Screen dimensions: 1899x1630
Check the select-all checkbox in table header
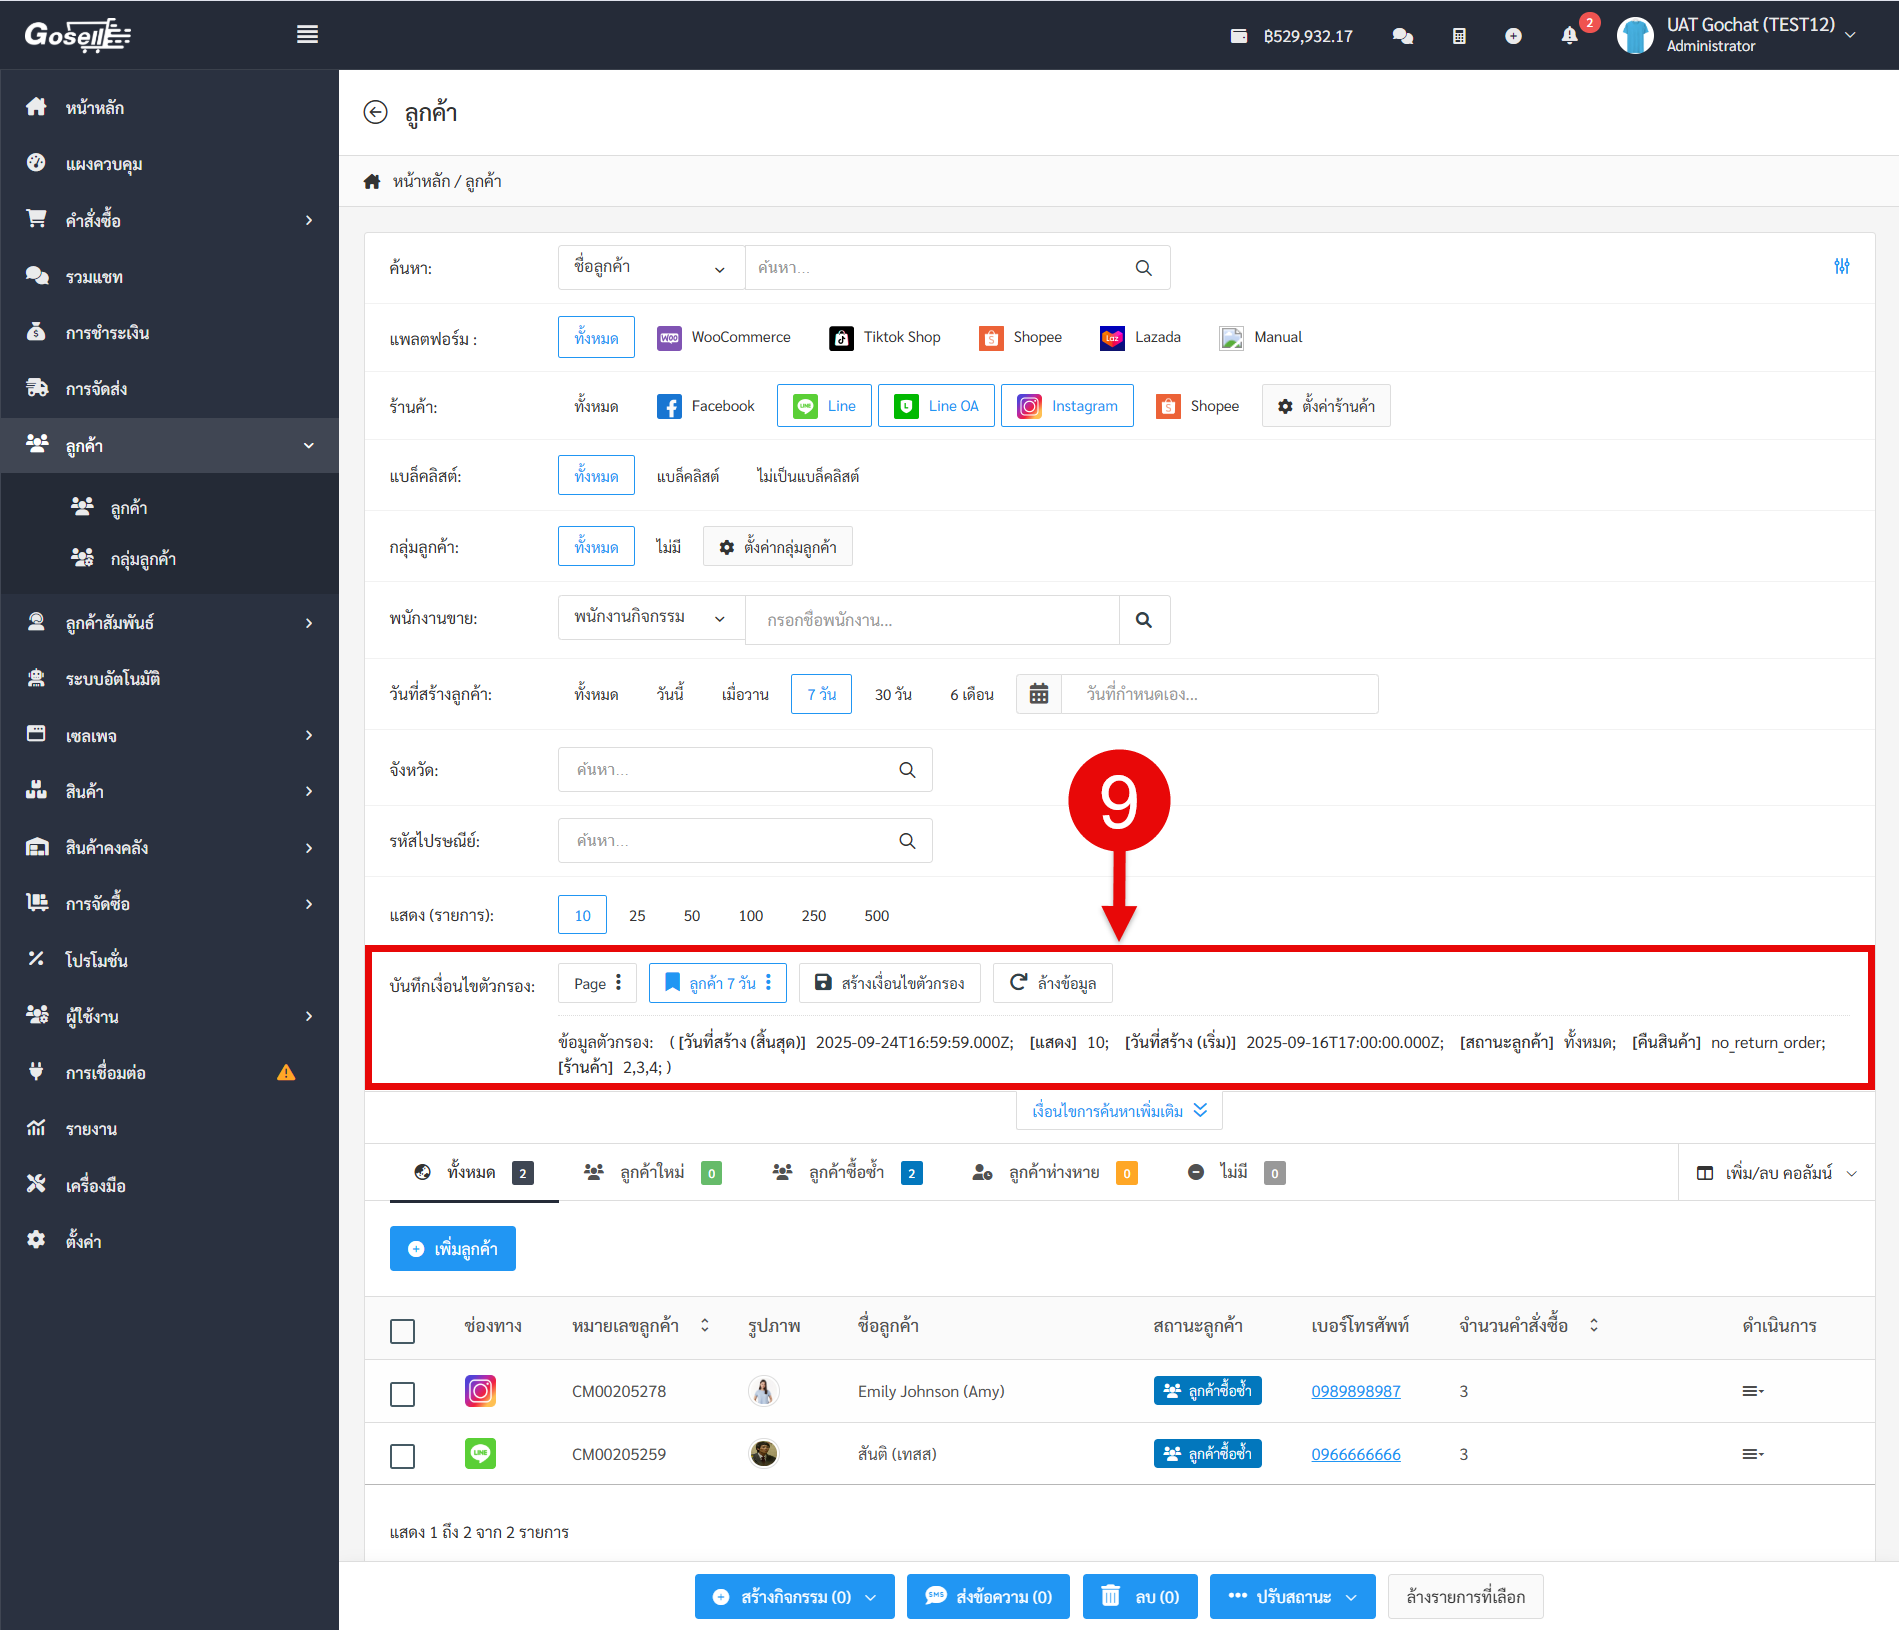(402, 1331)
